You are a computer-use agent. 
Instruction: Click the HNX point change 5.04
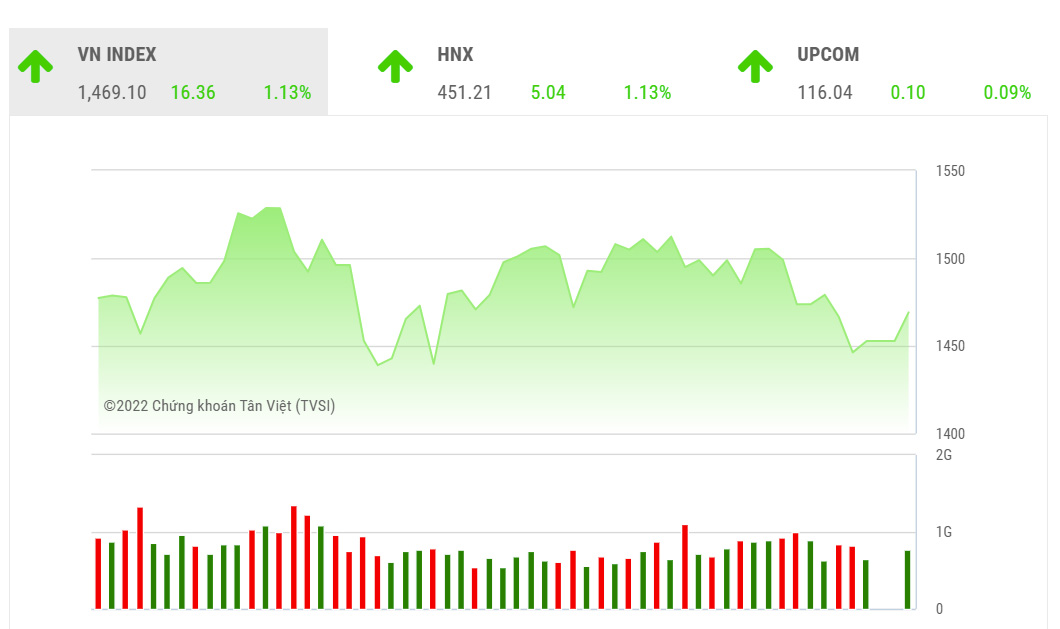coord(548,93)
